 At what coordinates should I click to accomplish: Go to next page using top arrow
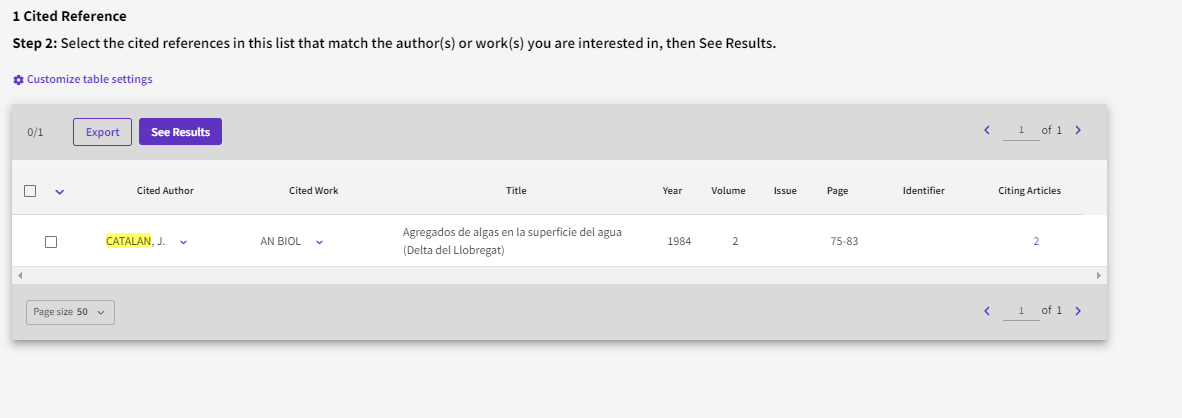(1078, 131)
